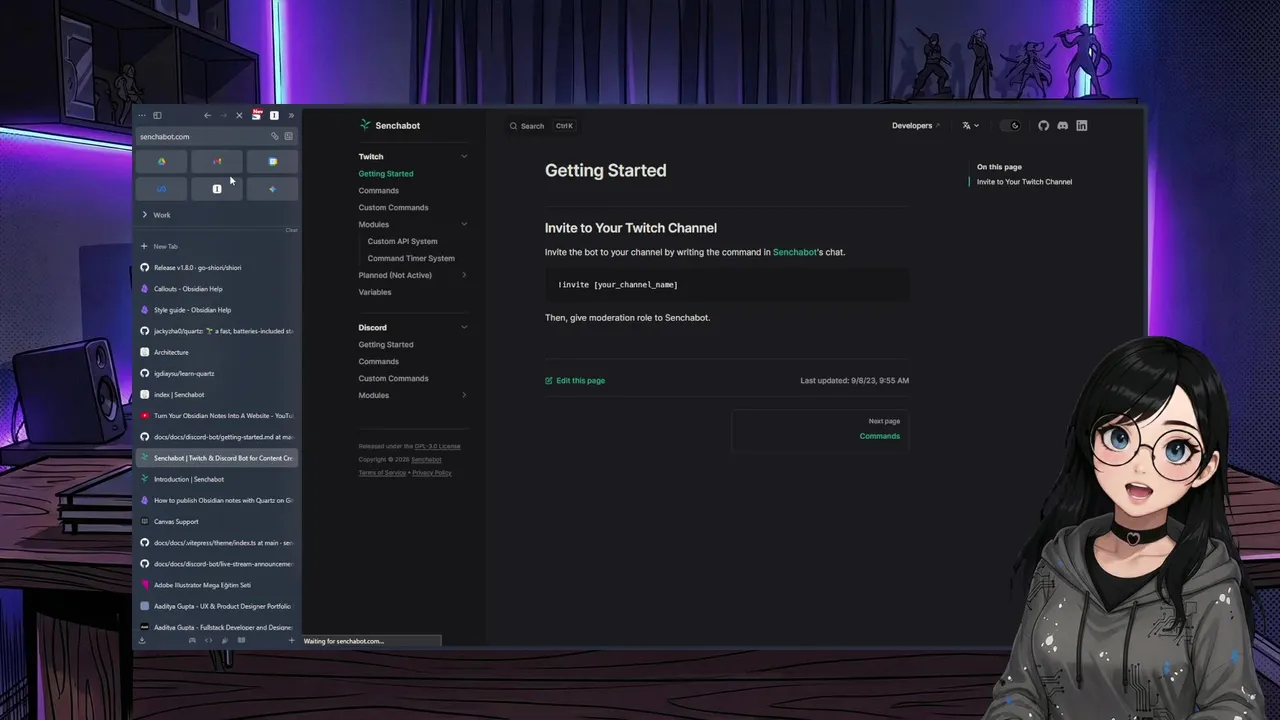Switch to Canvas Support tab

point(217,521)
